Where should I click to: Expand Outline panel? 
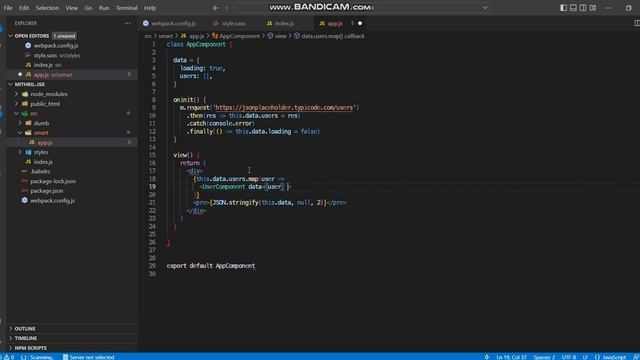point(25,329)
